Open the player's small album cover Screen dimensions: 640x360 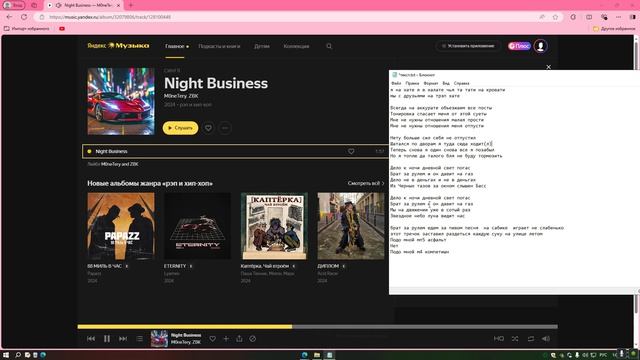pos(159,339)
